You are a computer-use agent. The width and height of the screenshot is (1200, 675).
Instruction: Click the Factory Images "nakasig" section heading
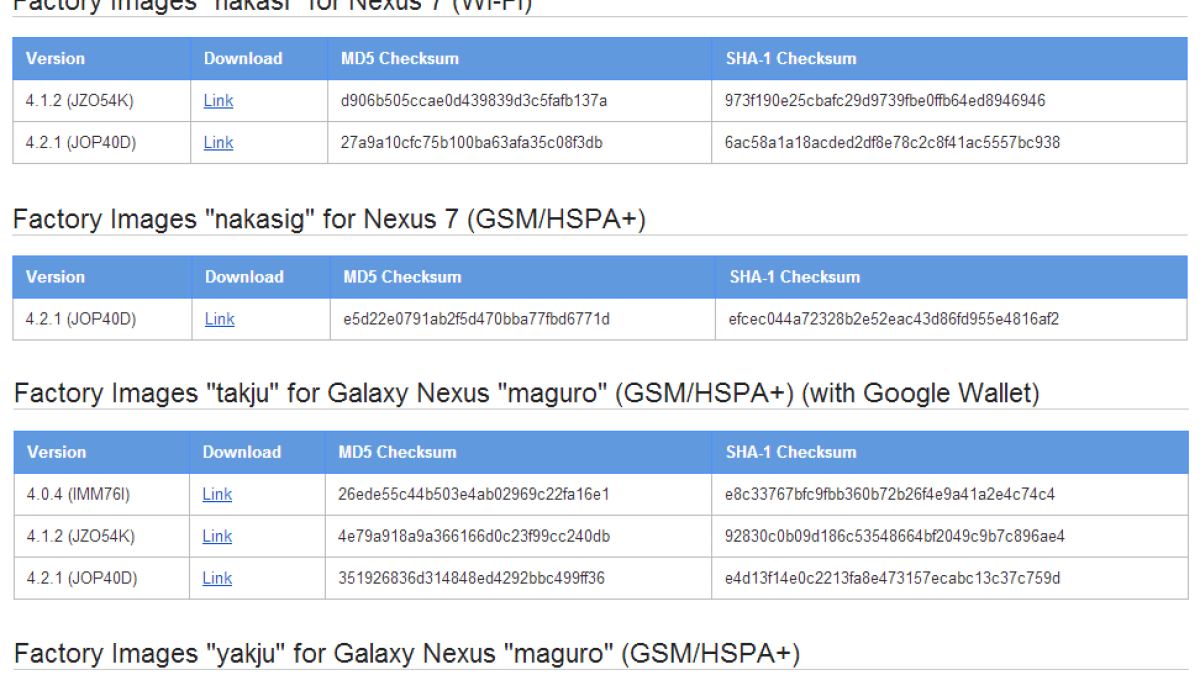329,219
